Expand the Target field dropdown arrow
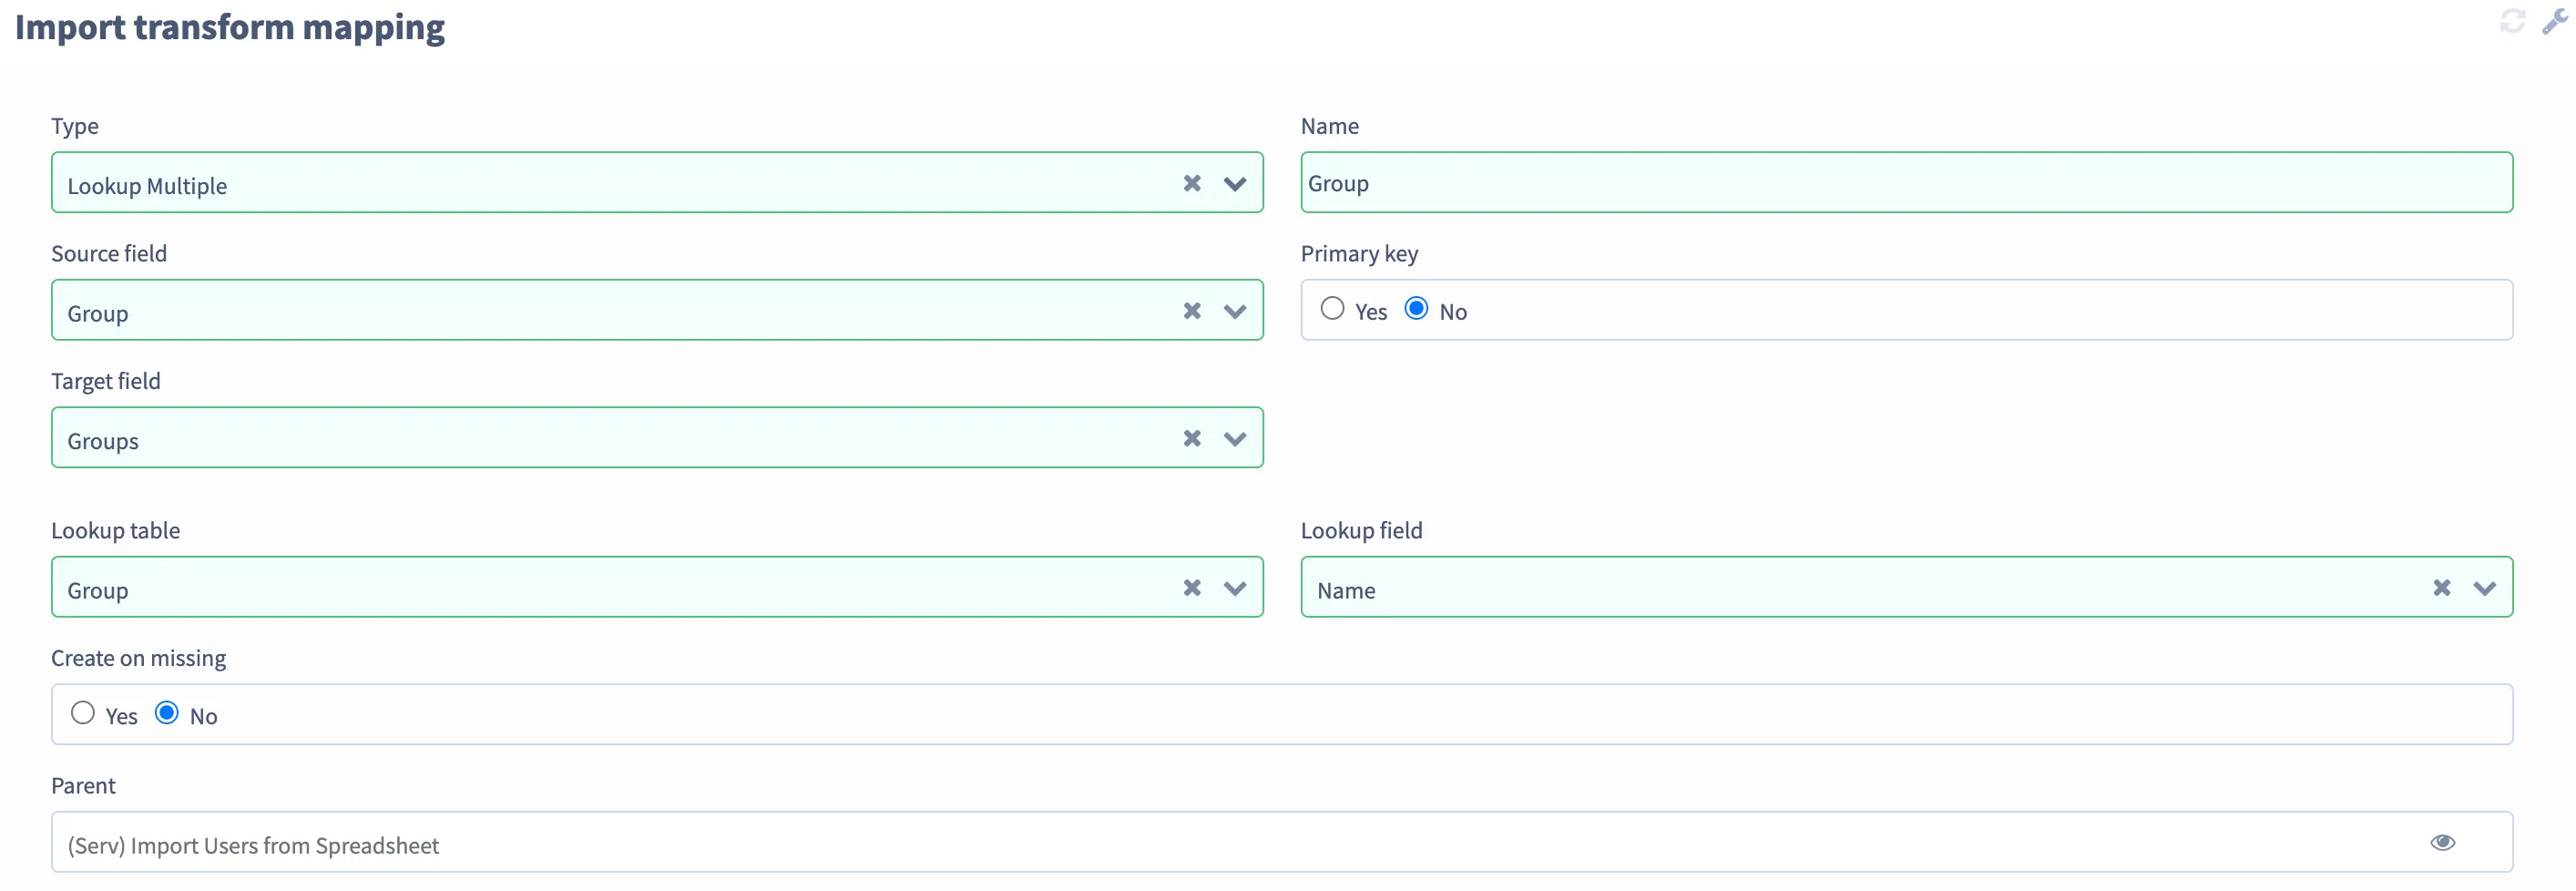2576x891 pixels. (x=1235, y=439)
